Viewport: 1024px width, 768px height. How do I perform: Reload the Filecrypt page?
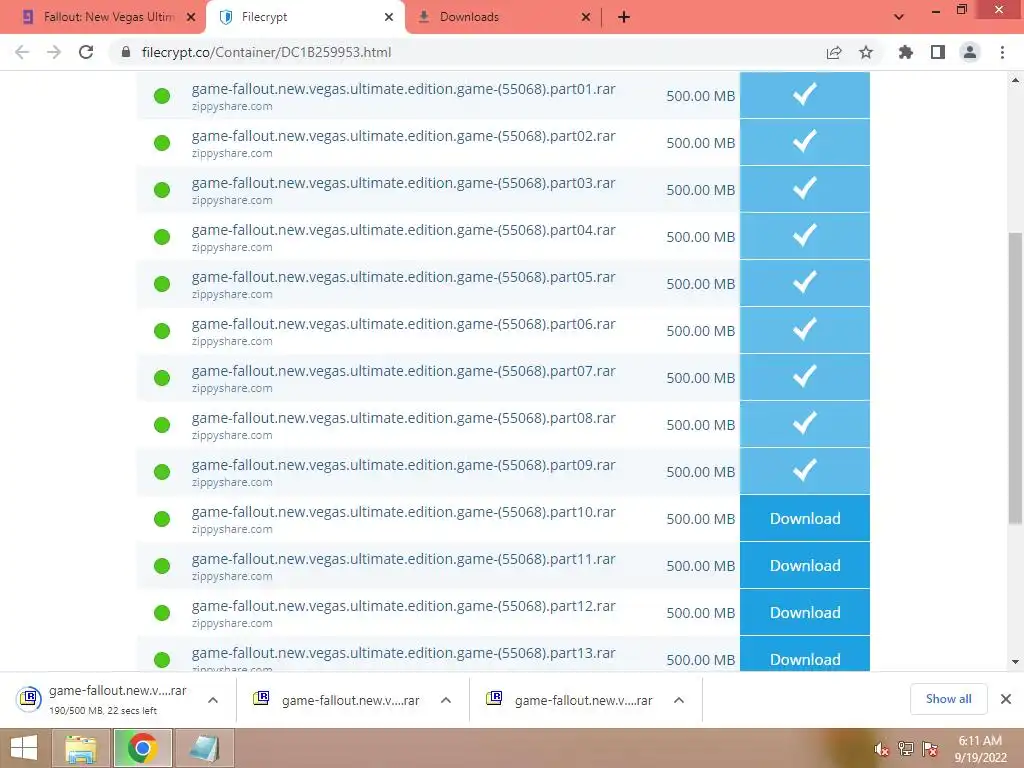point(86,52)
